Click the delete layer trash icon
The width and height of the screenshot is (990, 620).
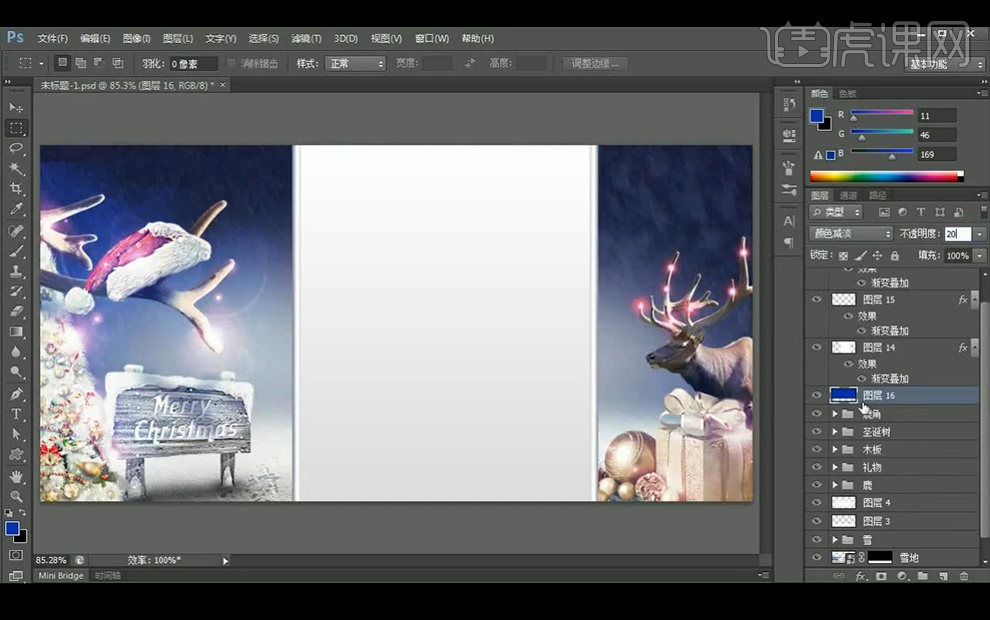[x=964, y=576]
